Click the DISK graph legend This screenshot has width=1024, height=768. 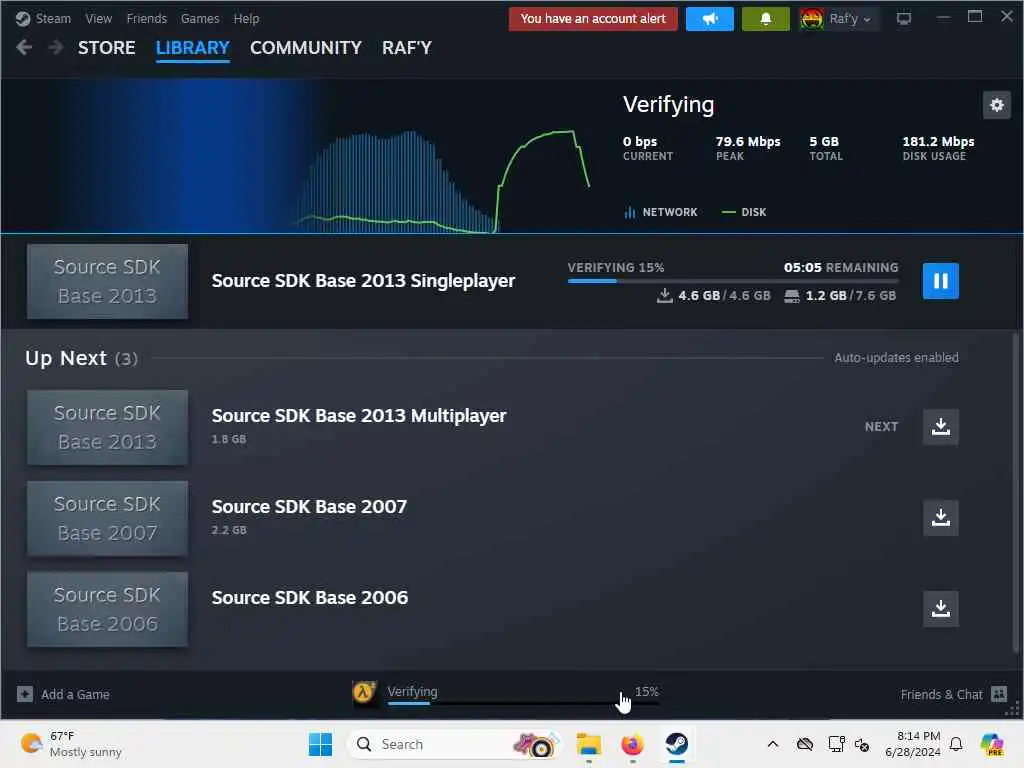744,212
